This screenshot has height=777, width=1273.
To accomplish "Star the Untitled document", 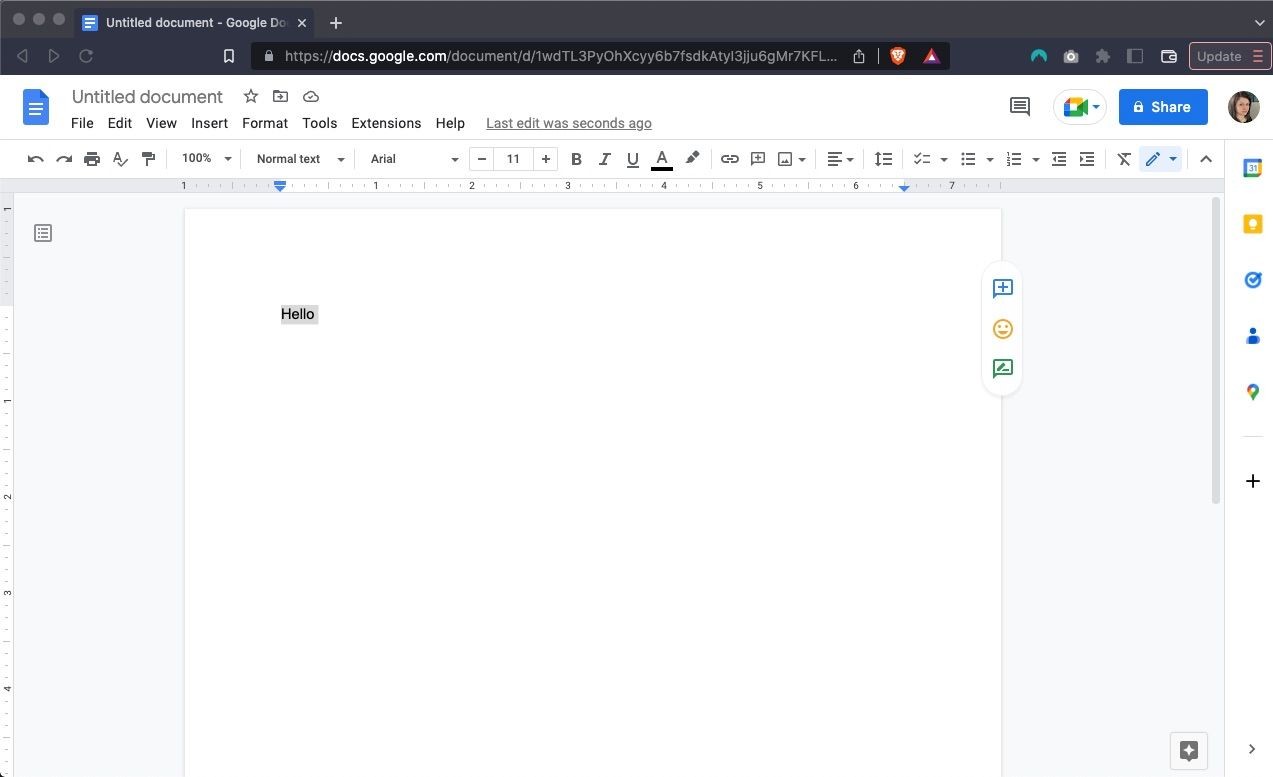I will [251, 96].
